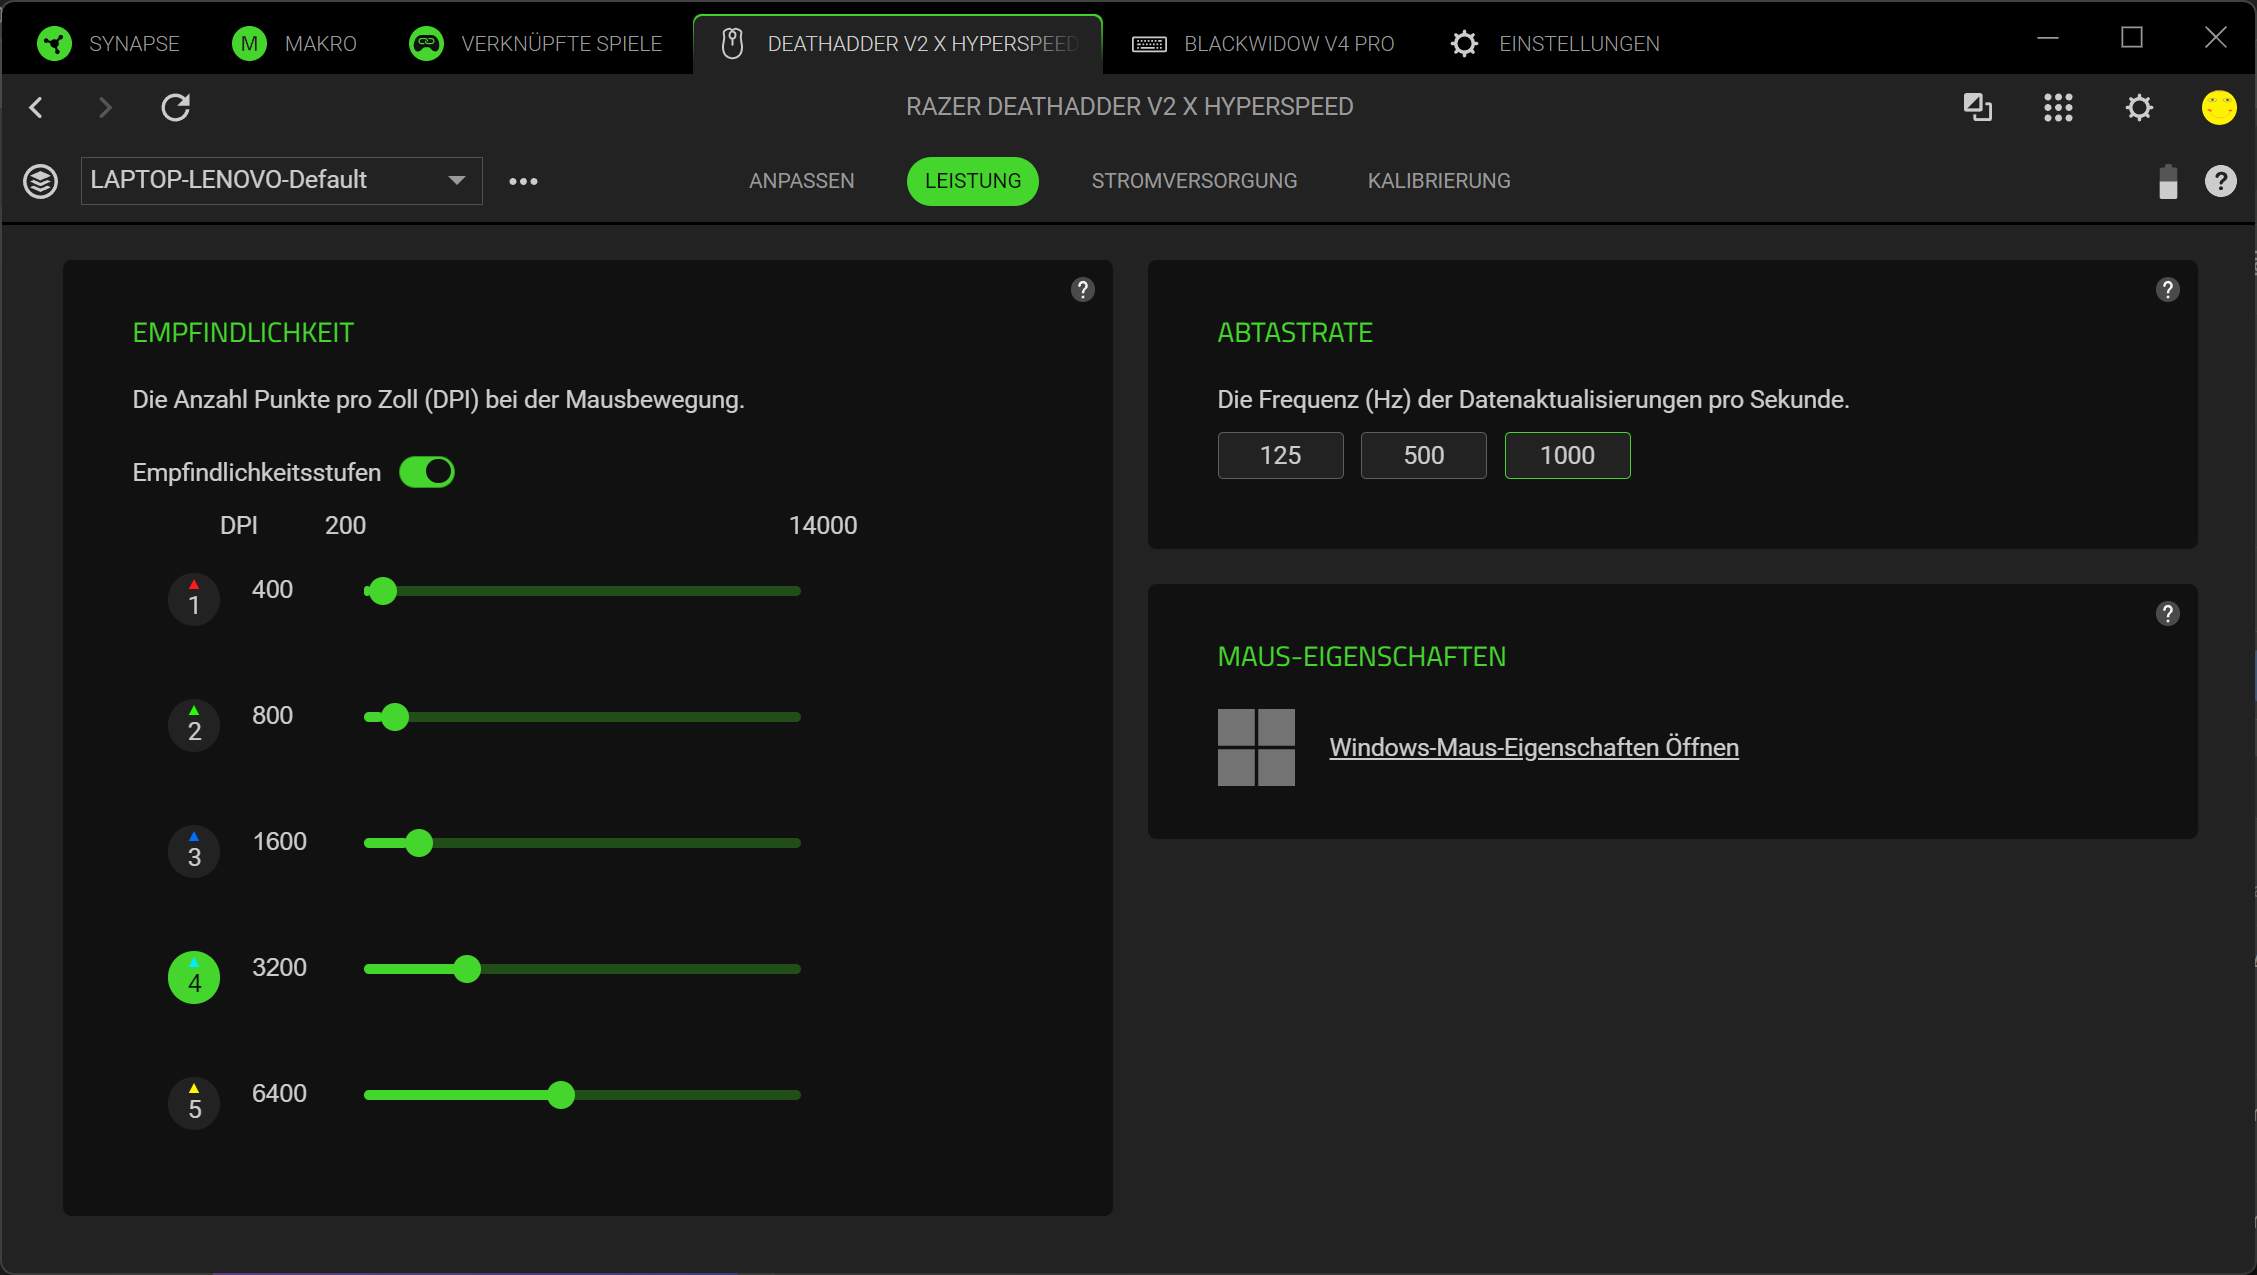Open the apps grid icon
The image size is (2257, 1275).
click(2058, 107)
